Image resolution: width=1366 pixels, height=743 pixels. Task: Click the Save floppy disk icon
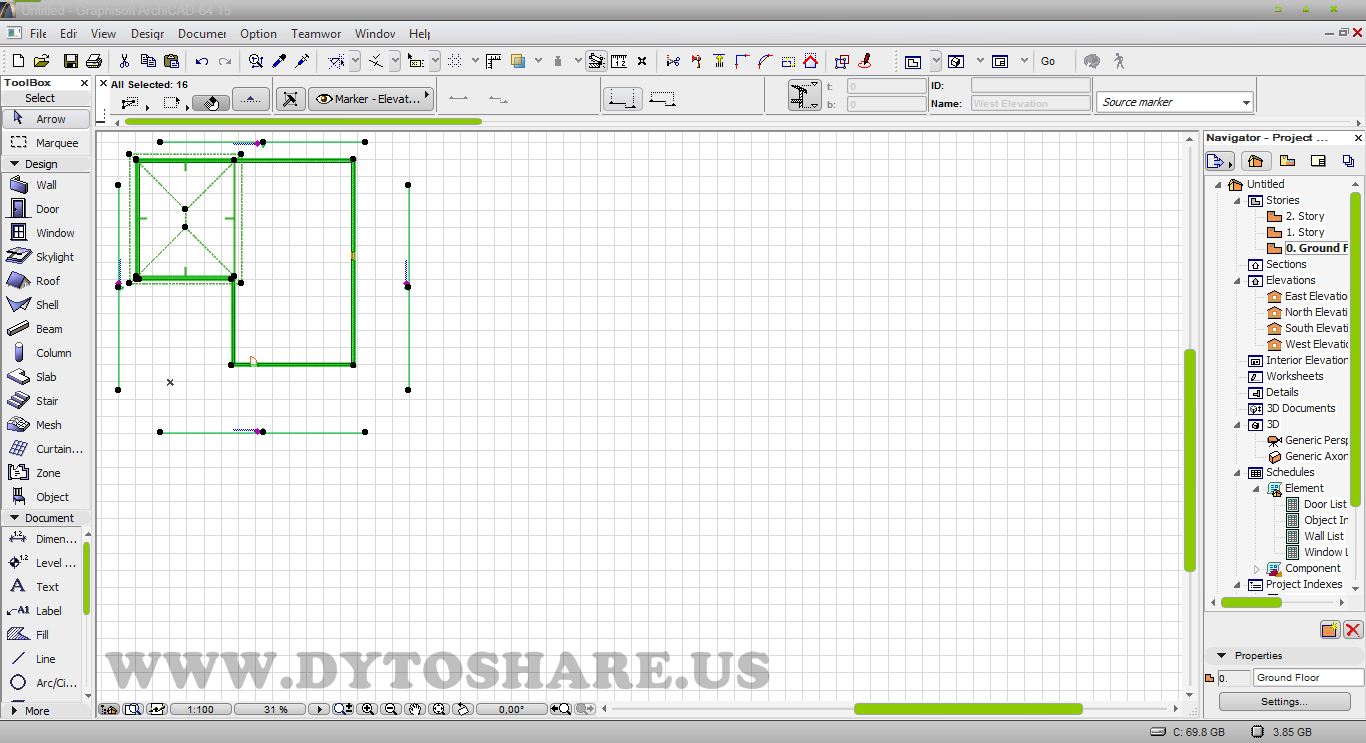click(70, 61)
